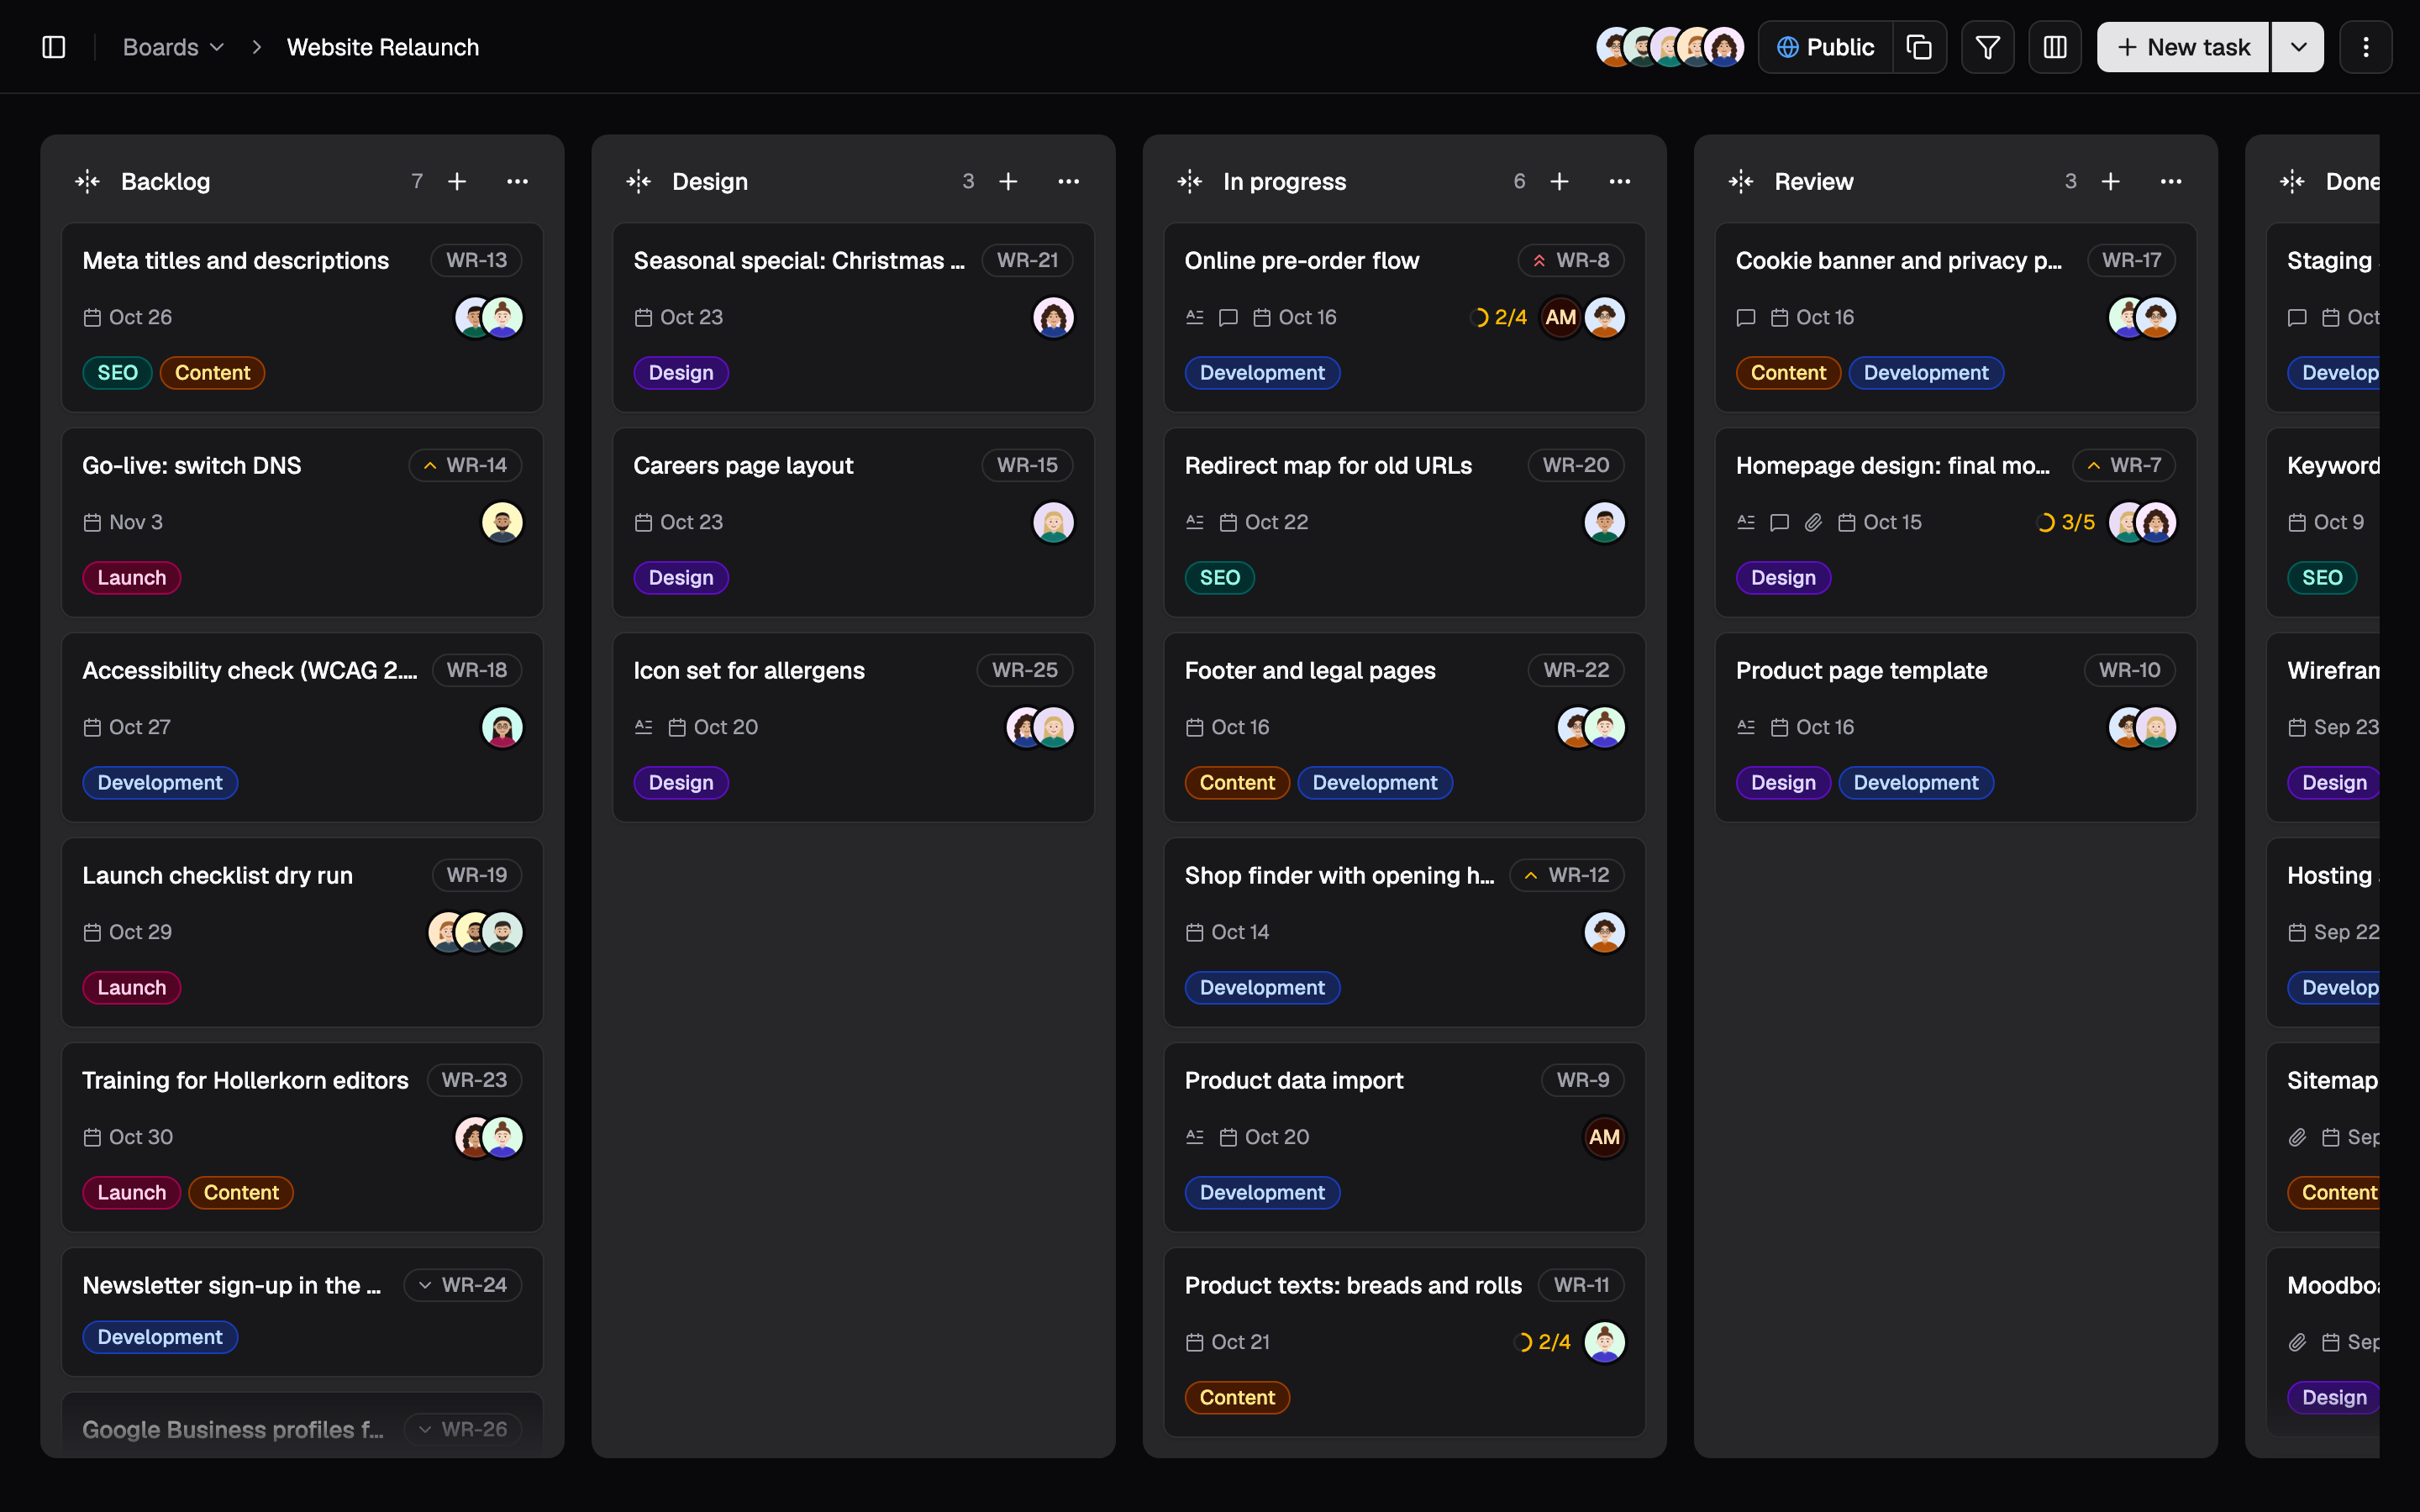2420x1512 pixels.
Task: Open the Meta titles and descriptions card
Action: coord(302,317)
